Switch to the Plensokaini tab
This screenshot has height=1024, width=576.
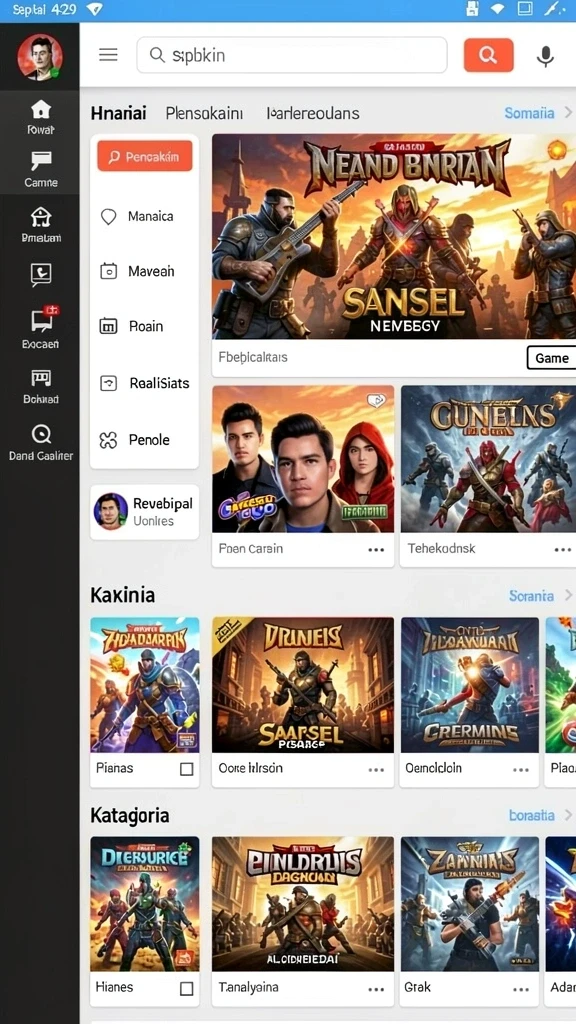click(x=204, y=113)
